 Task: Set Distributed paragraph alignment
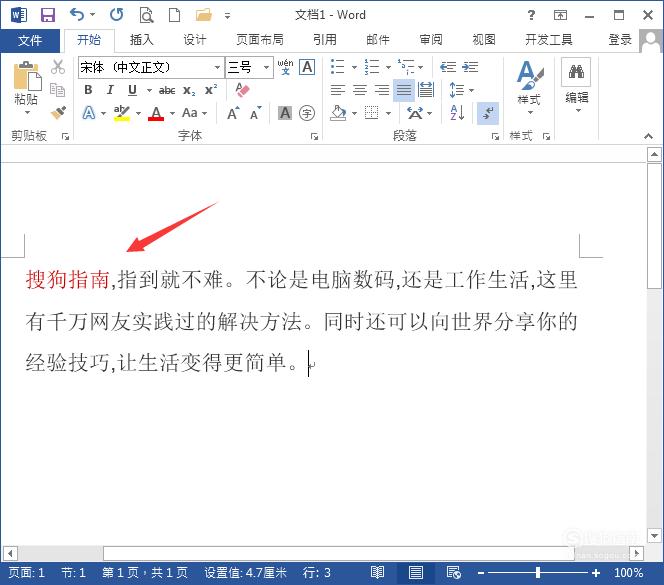(426, 90)
